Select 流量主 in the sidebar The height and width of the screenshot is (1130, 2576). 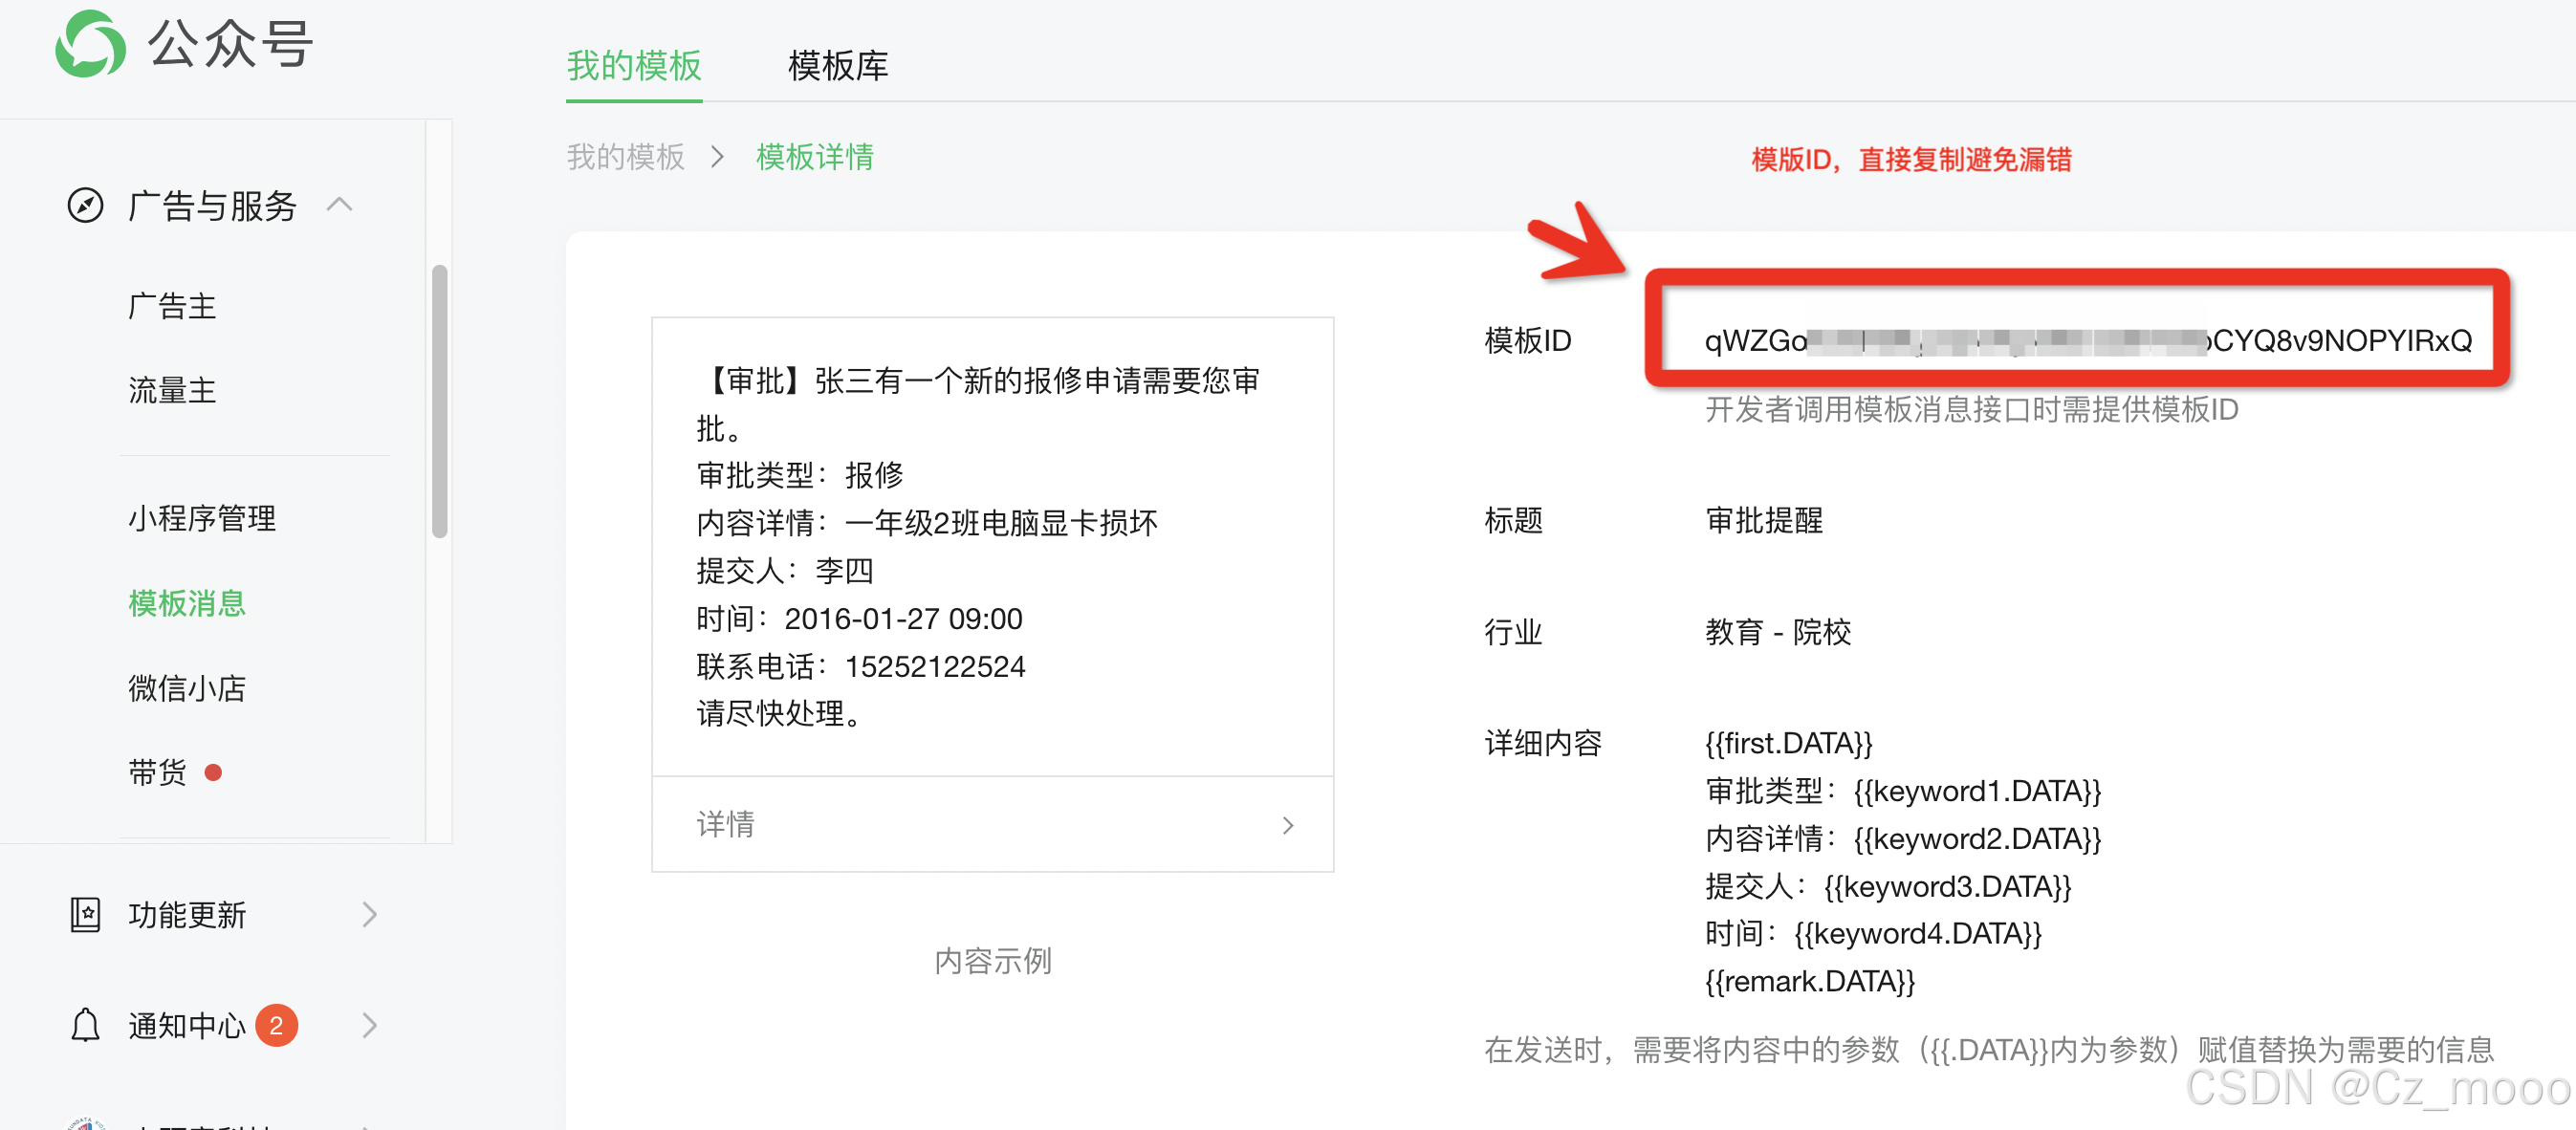pyautogui.click(x=172, y=390)
